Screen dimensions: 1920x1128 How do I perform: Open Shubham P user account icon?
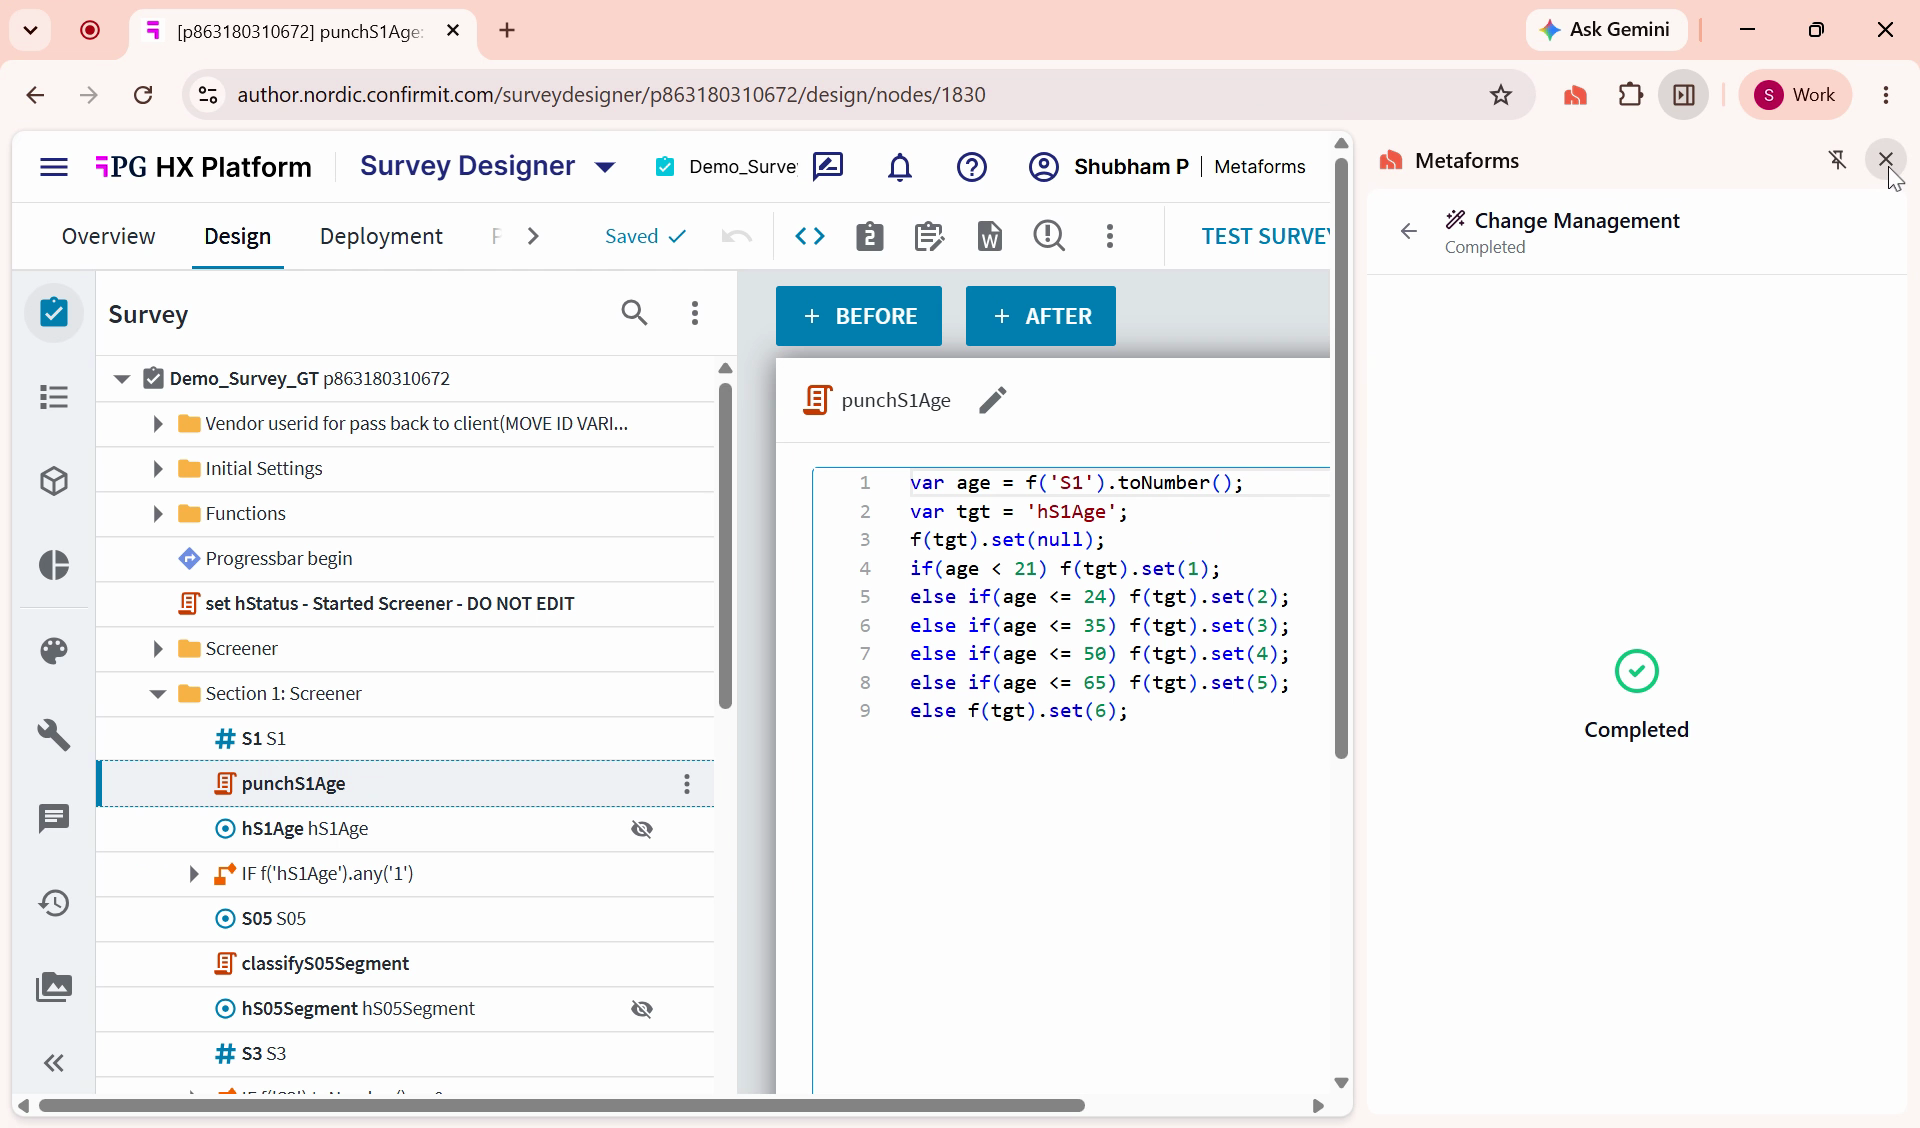coord(1043,167)
